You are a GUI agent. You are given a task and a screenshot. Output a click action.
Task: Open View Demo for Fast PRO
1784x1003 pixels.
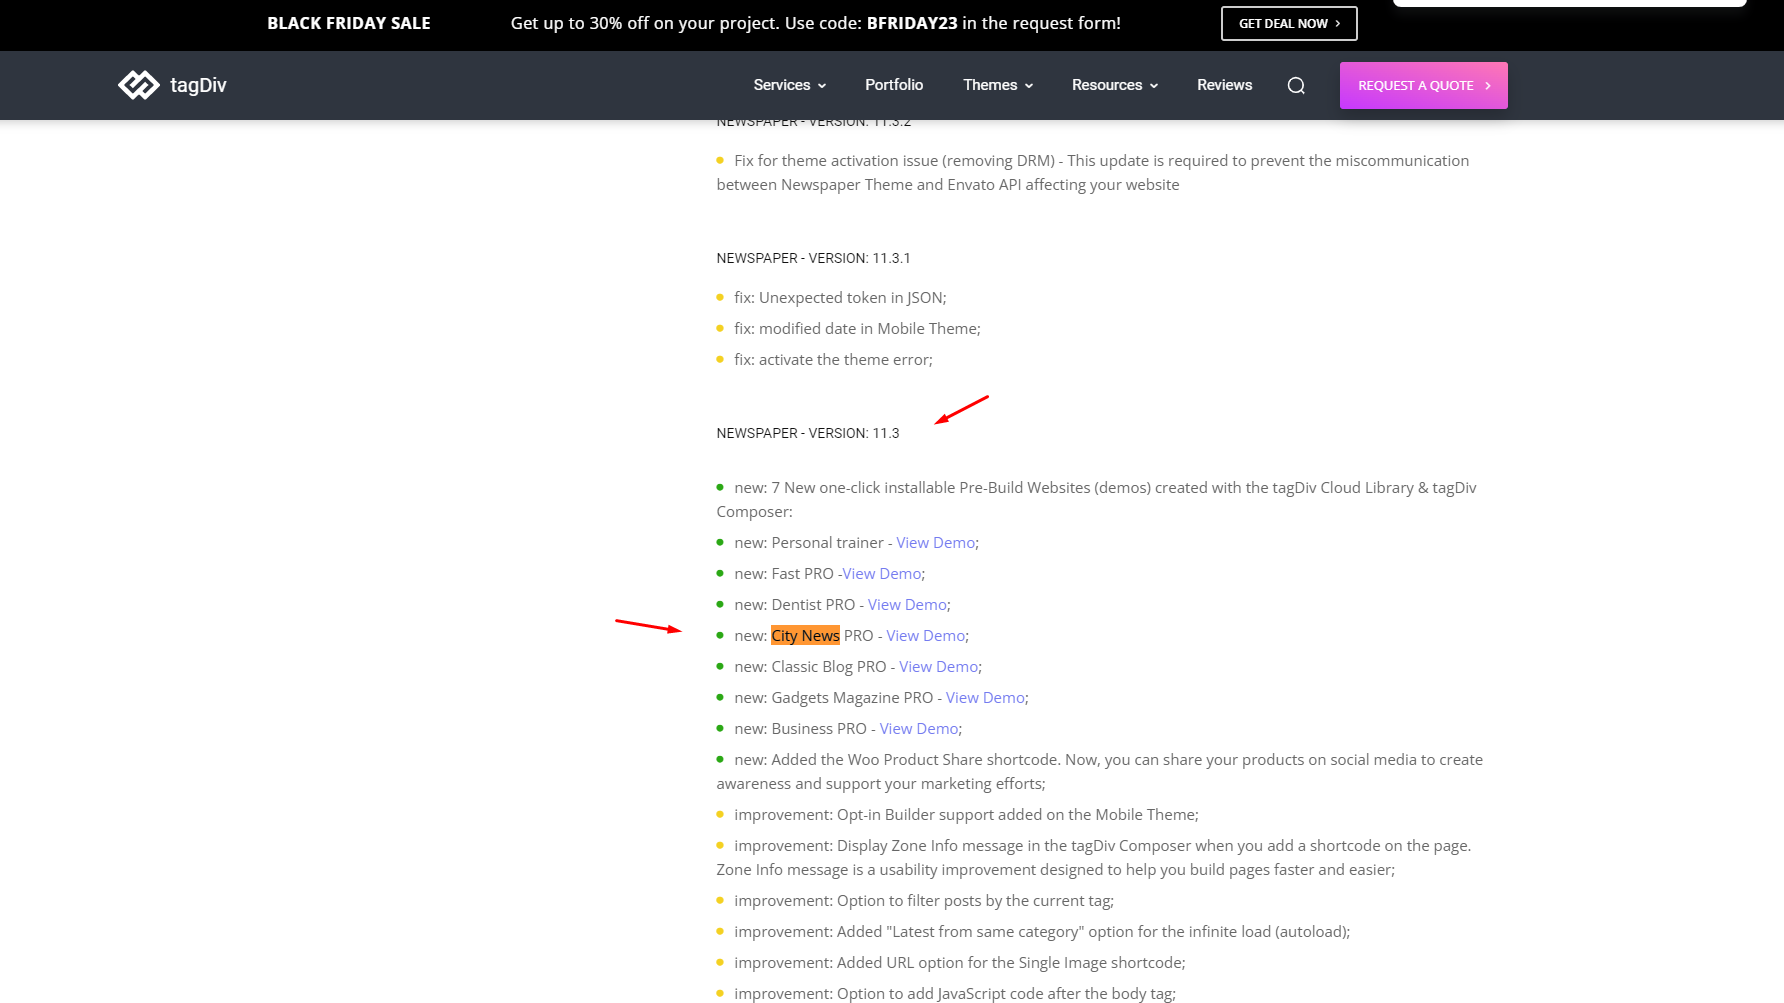pos(881,573)
